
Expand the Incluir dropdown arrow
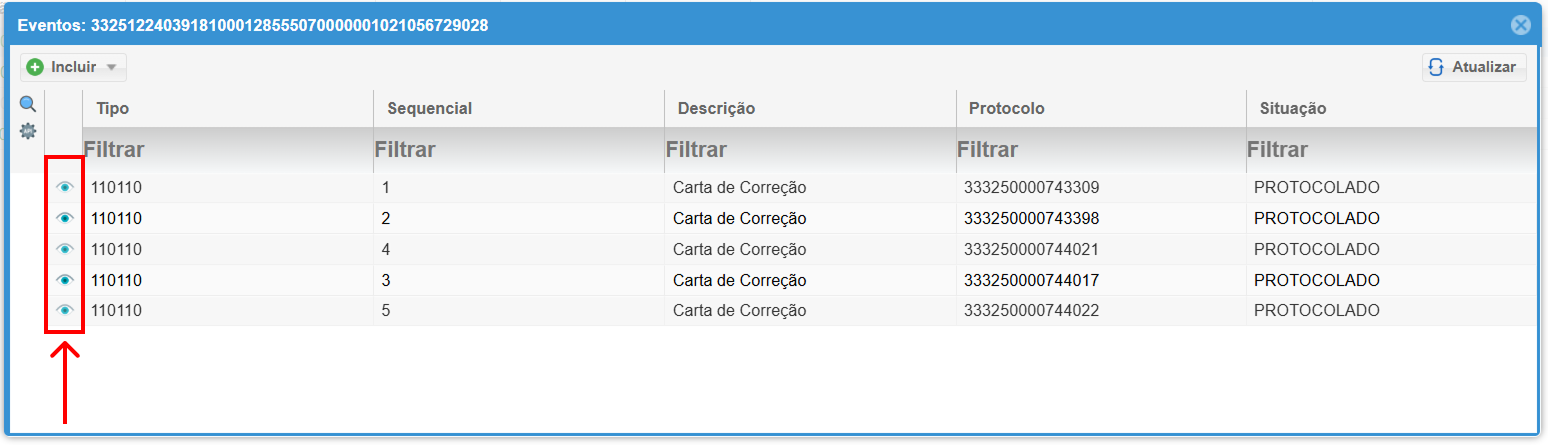(111, 68)
